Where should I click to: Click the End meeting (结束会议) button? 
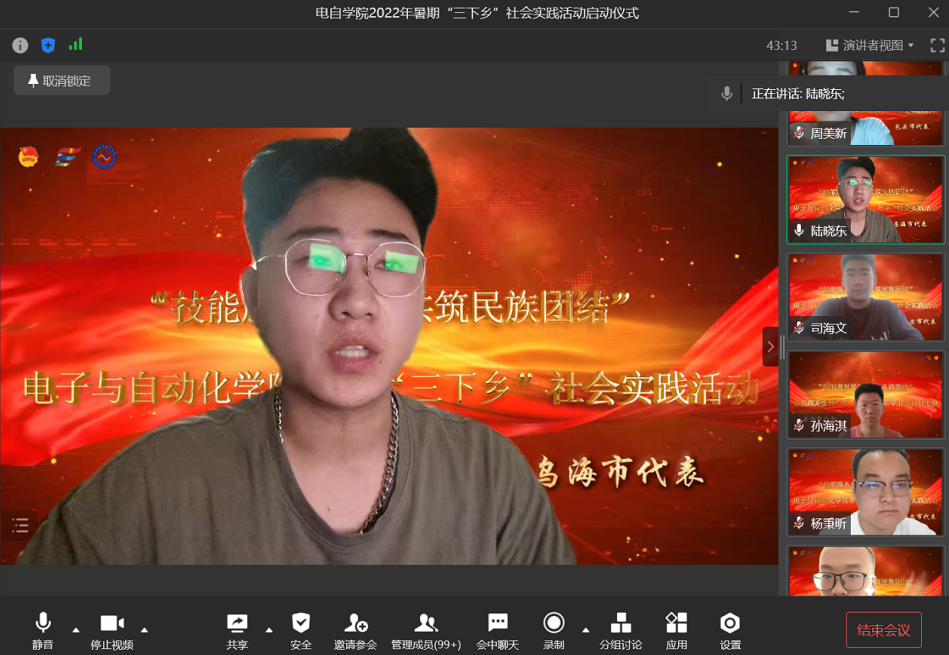[883, 630]
